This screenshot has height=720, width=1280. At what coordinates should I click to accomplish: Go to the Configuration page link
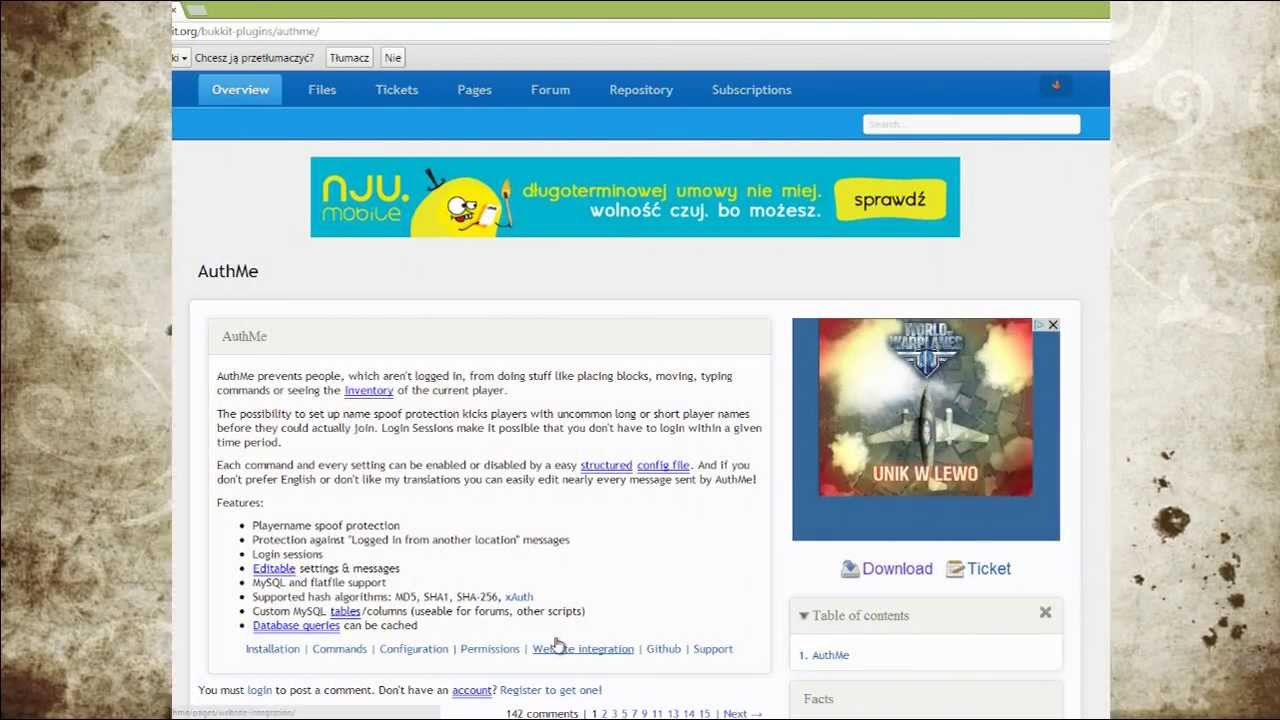[413, 649]
